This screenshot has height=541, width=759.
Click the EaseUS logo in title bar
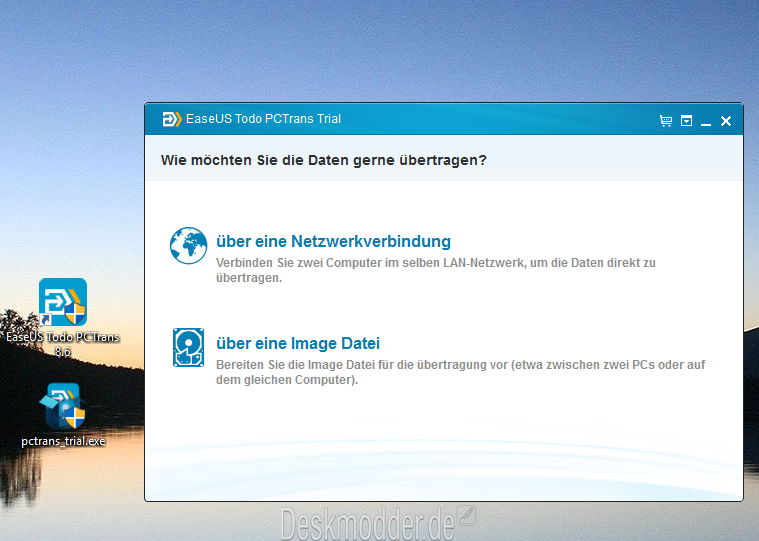tap(171, 119)
